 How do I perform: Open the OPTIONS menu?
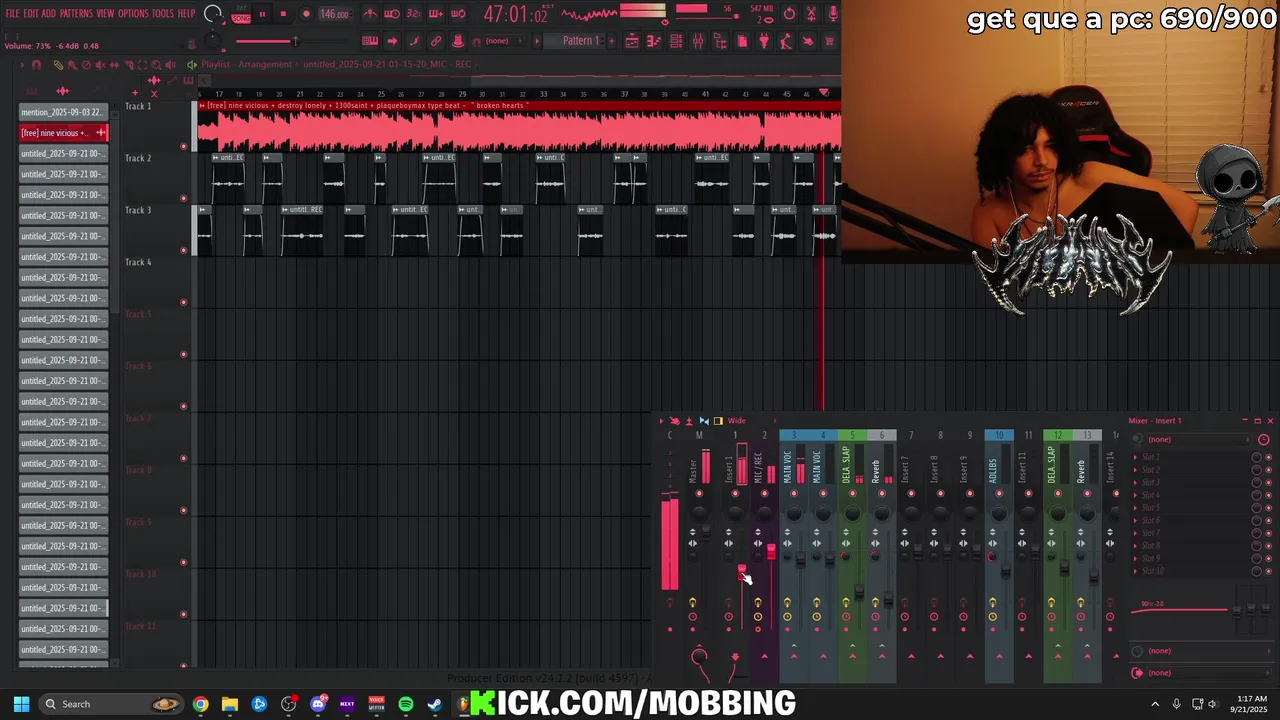(x=133, y=13)
